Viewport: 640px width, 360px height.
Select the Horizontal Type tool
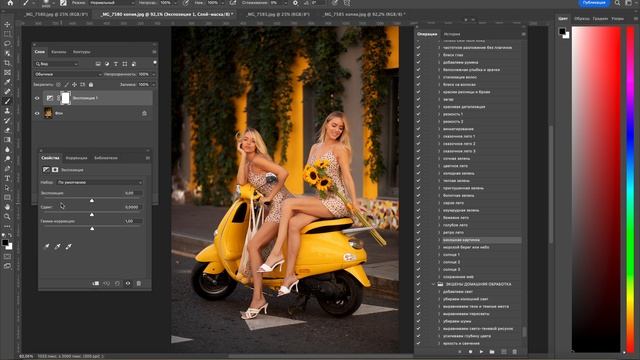(7, 178)
